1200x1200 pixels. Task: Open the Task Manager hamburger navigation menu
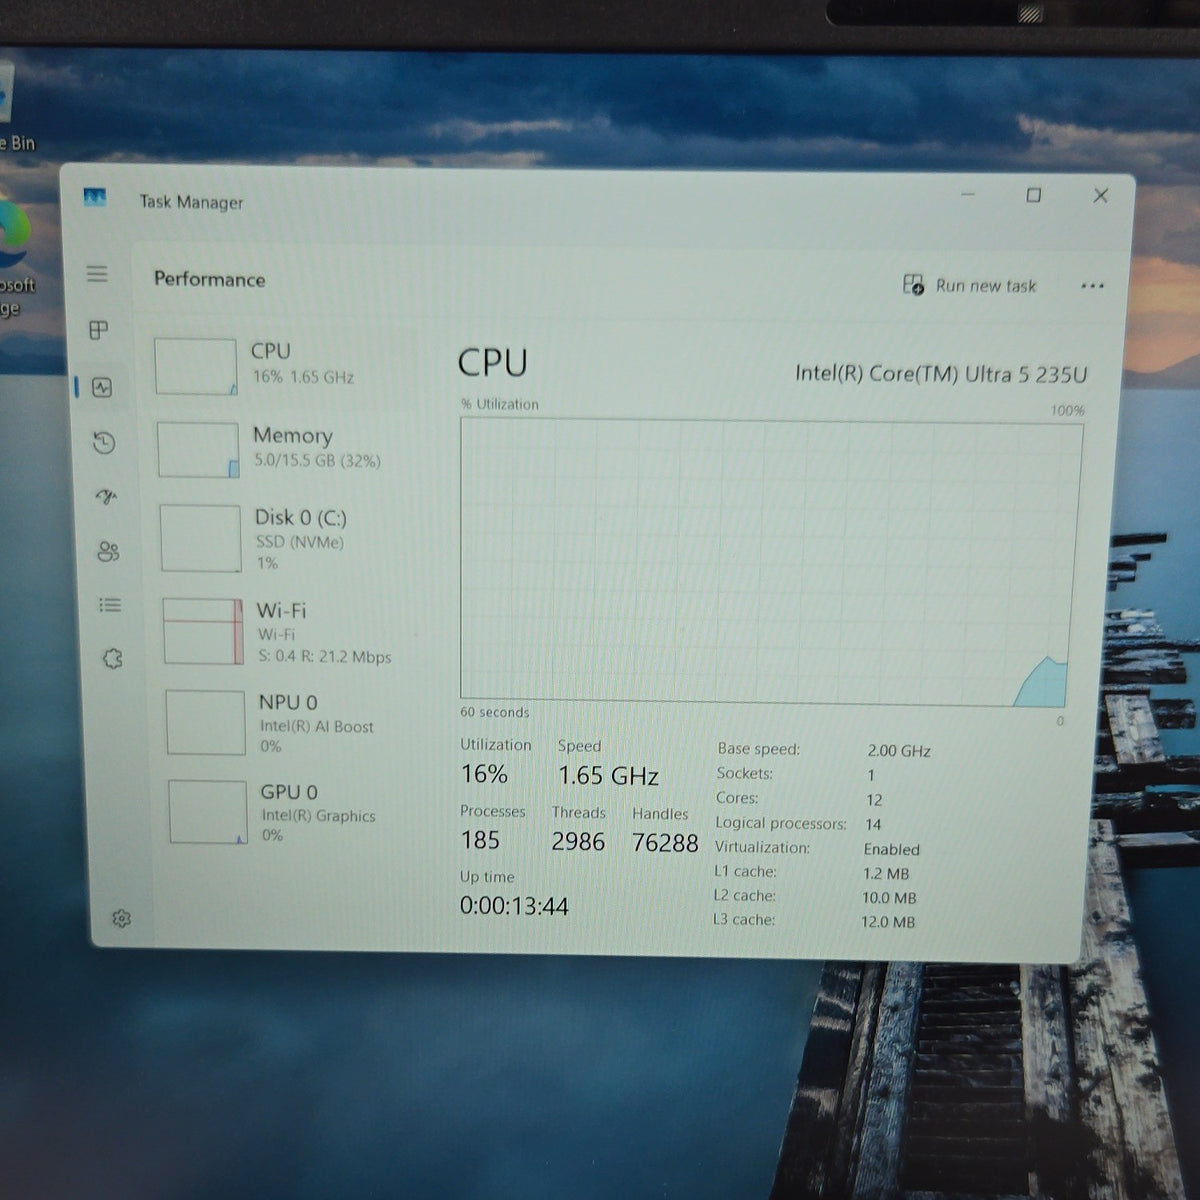click(x=97, y=273)
